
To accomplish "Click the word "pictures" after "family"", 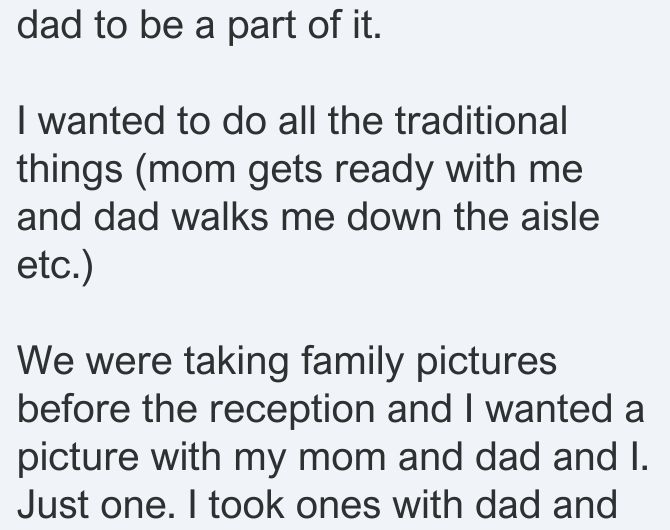I will coord(486,363).
